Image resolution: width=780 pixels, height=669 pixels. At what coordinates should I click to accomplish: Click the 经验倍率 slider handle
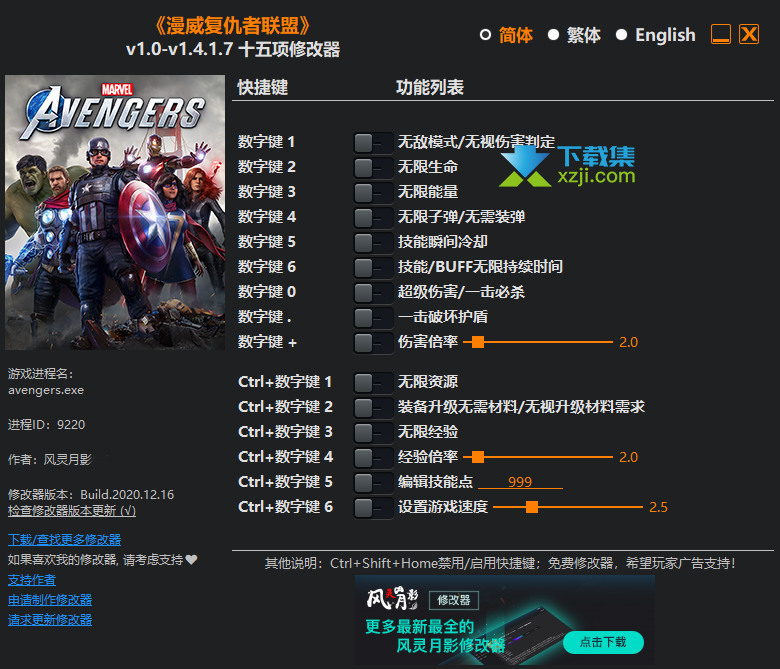[478, 457]
